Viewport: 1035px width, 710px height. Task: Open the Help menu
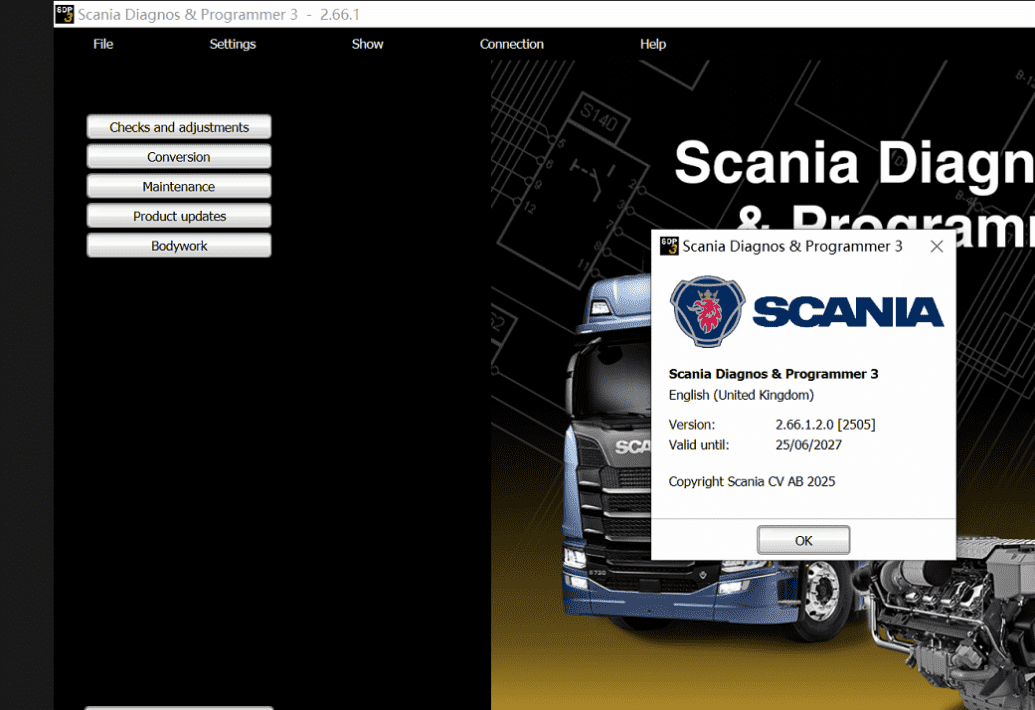[653, 44]
